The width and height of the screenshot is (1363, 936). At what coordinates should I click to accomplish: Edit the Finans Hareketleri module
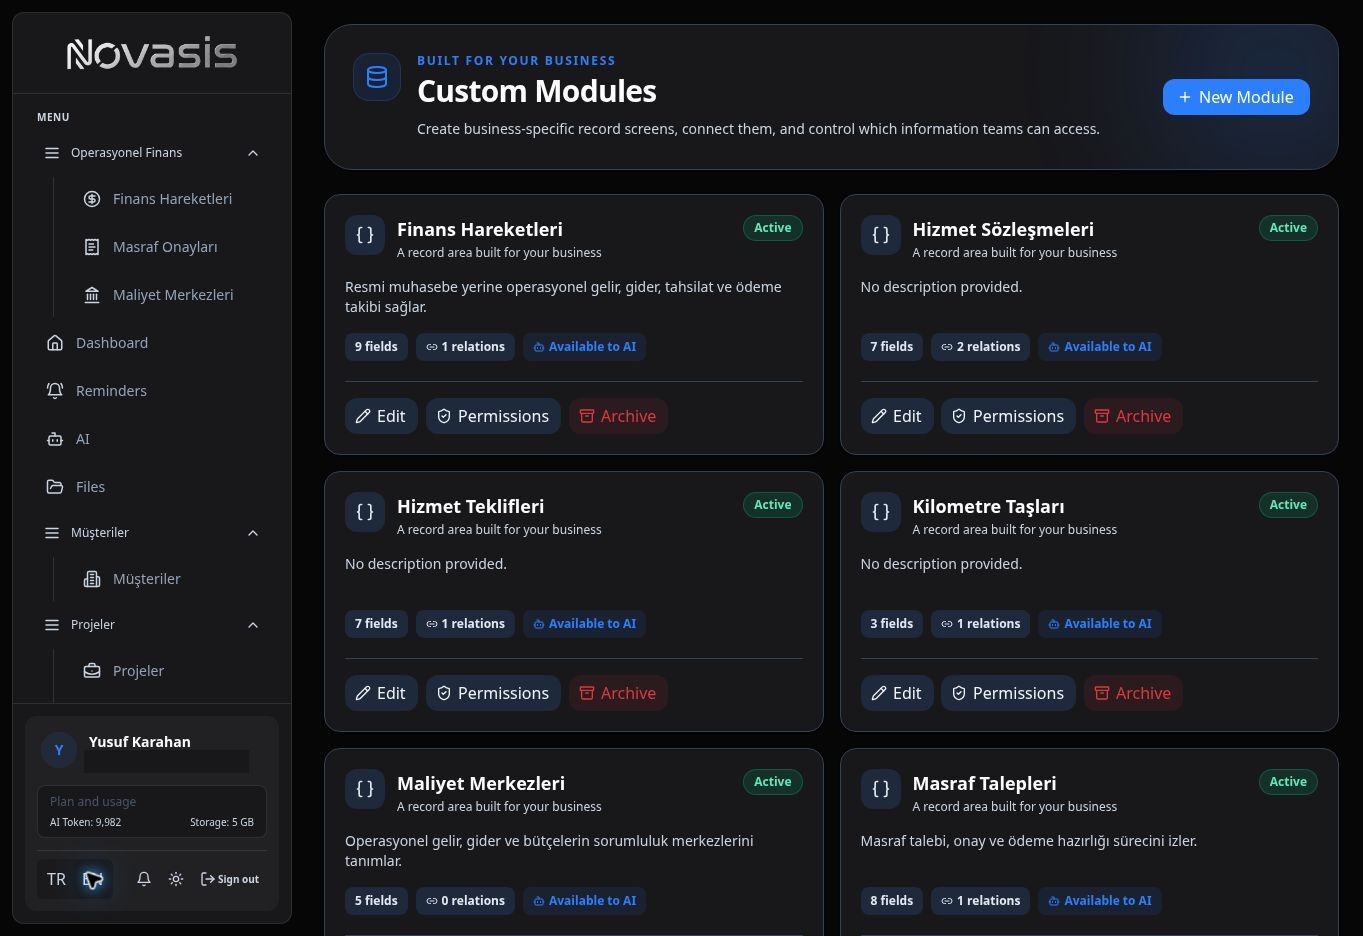pyautogui.click(x=381, y=416)
